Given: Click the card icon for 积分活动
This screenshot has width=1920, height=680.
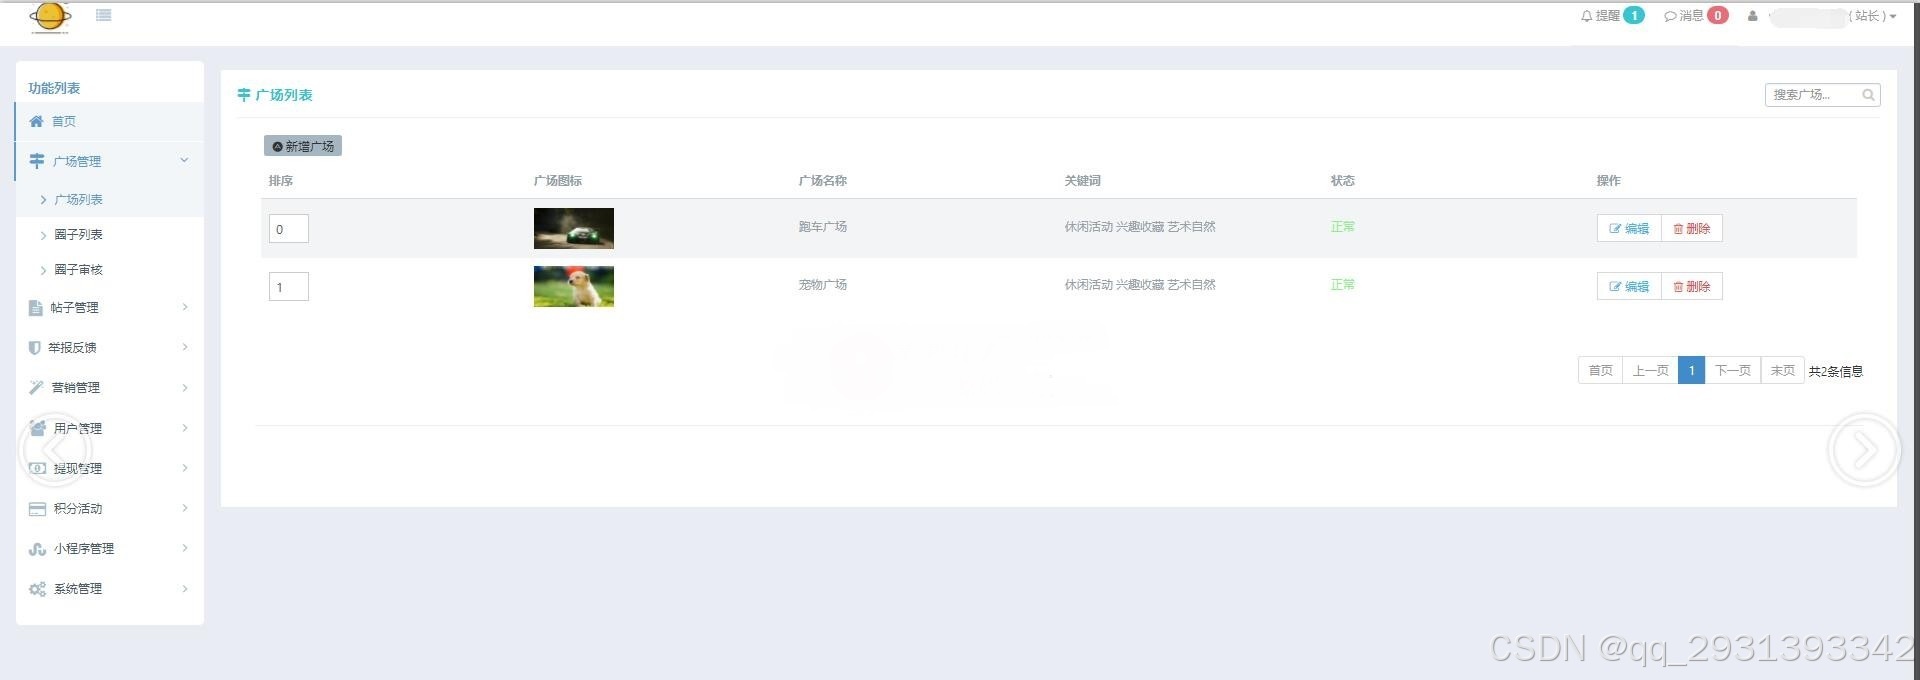Looking at the screenshot, I should 37,509.
